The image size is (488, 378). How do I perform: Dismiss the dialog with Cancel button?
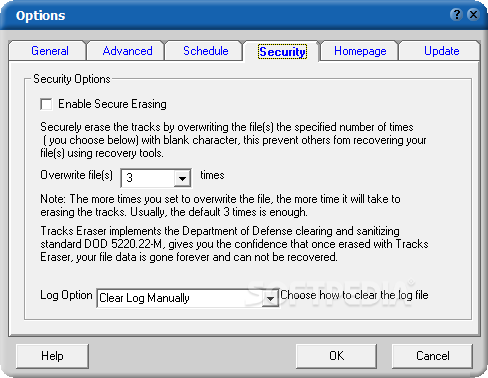click(432, 356)
